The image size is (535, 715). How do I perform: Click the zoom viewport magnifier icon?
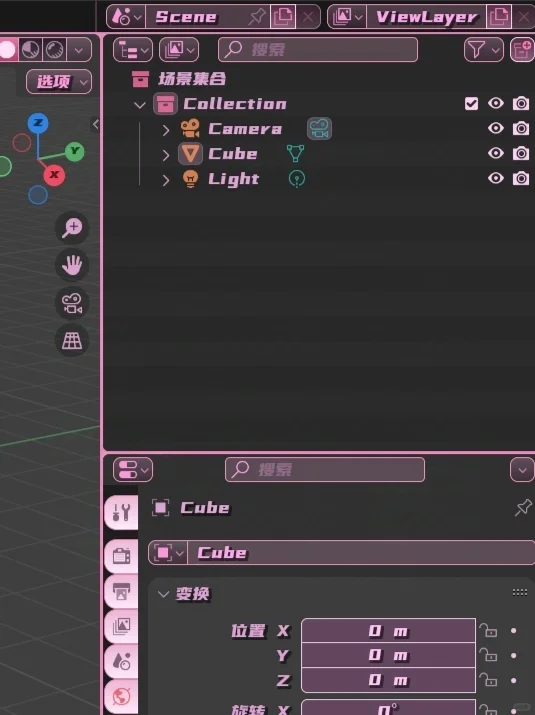[72, 228]
